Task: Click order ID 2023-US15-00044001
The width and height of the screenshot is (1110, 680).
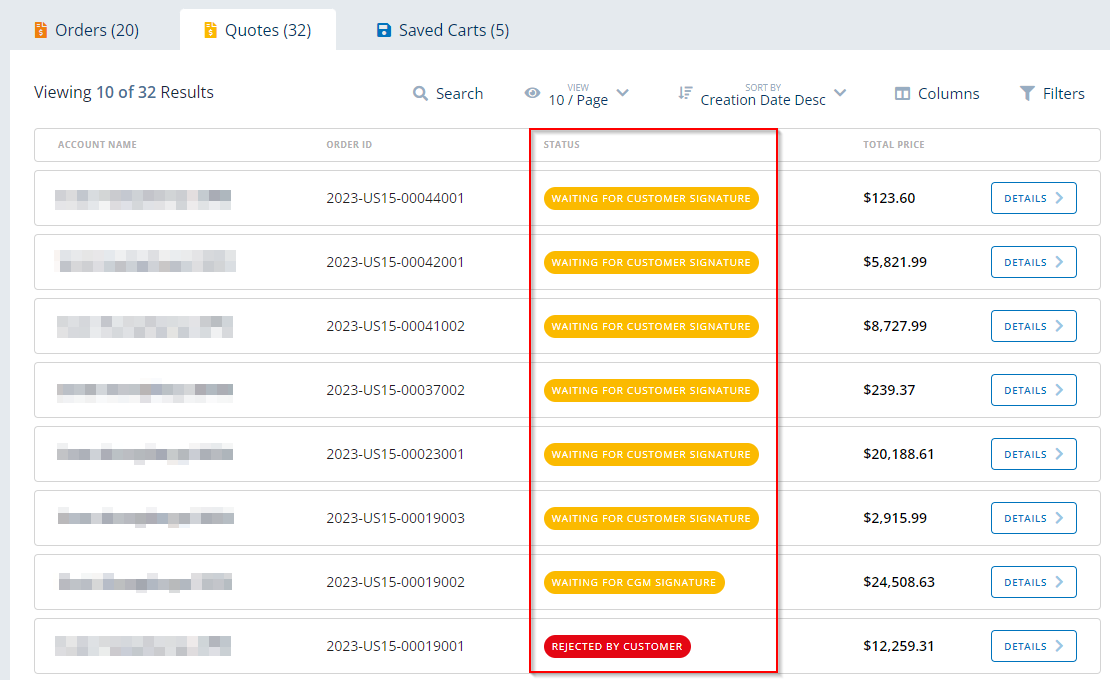Action: pos(395,198)
